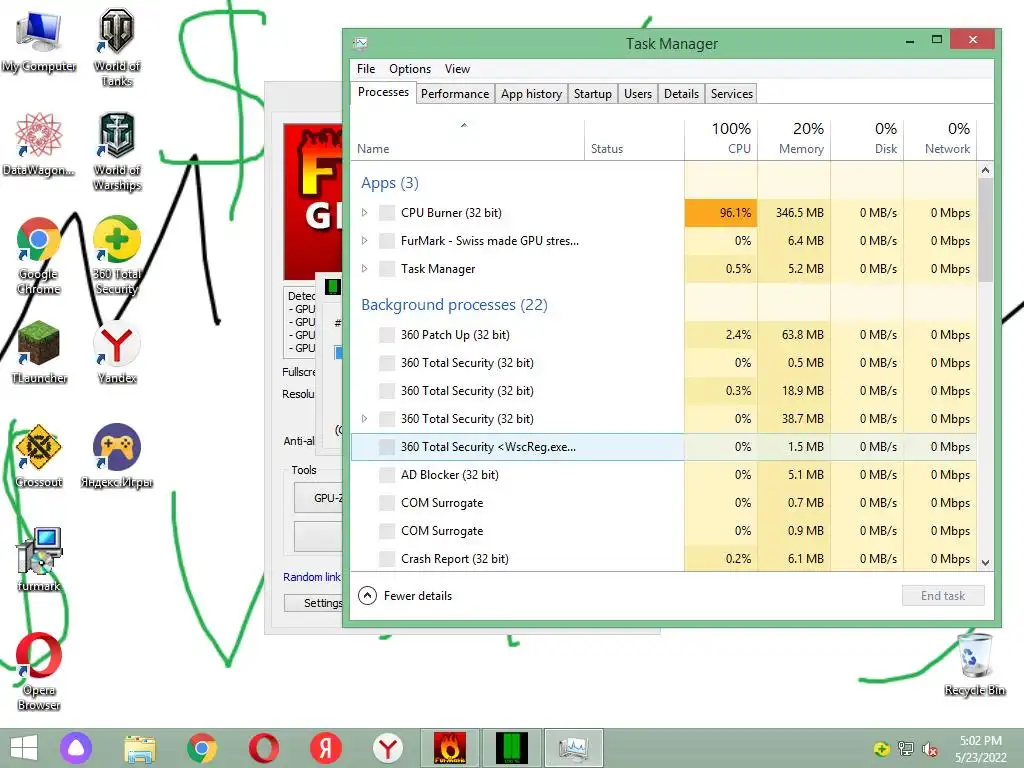Click Background processes (22) heading

pyautogui.click(x=455, y=304)
